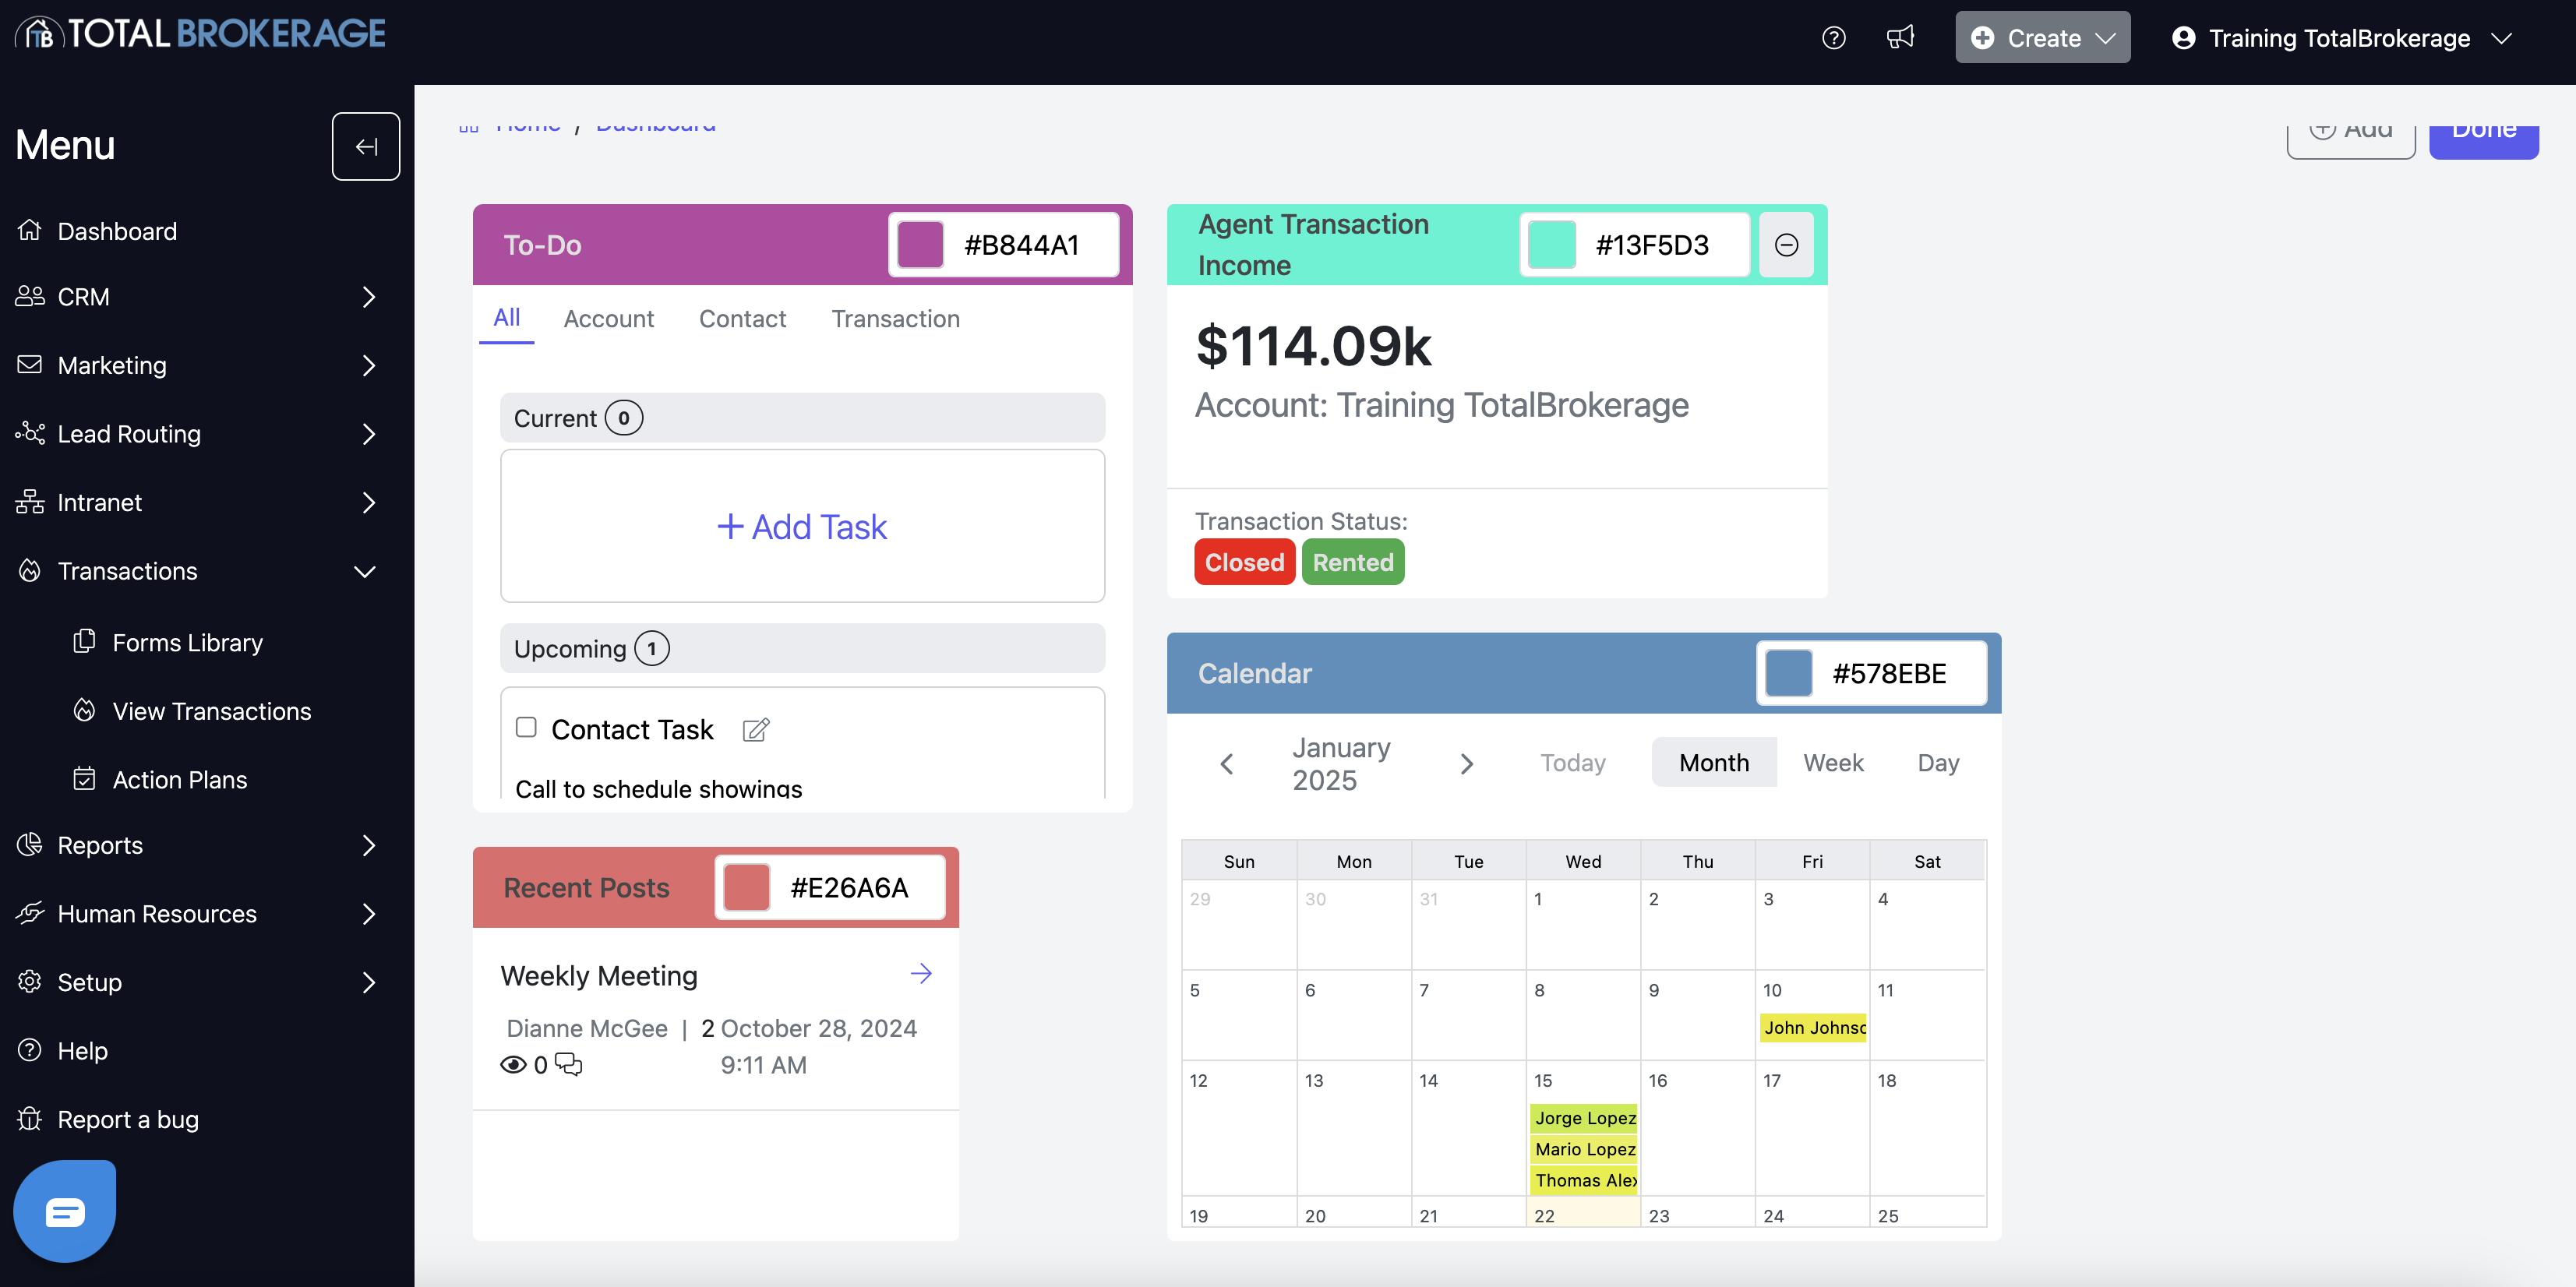The height and width of the screenshot is (1287, 2576).
Task: Open the Calendar widget color swatch
Action: pos(1788,673)
